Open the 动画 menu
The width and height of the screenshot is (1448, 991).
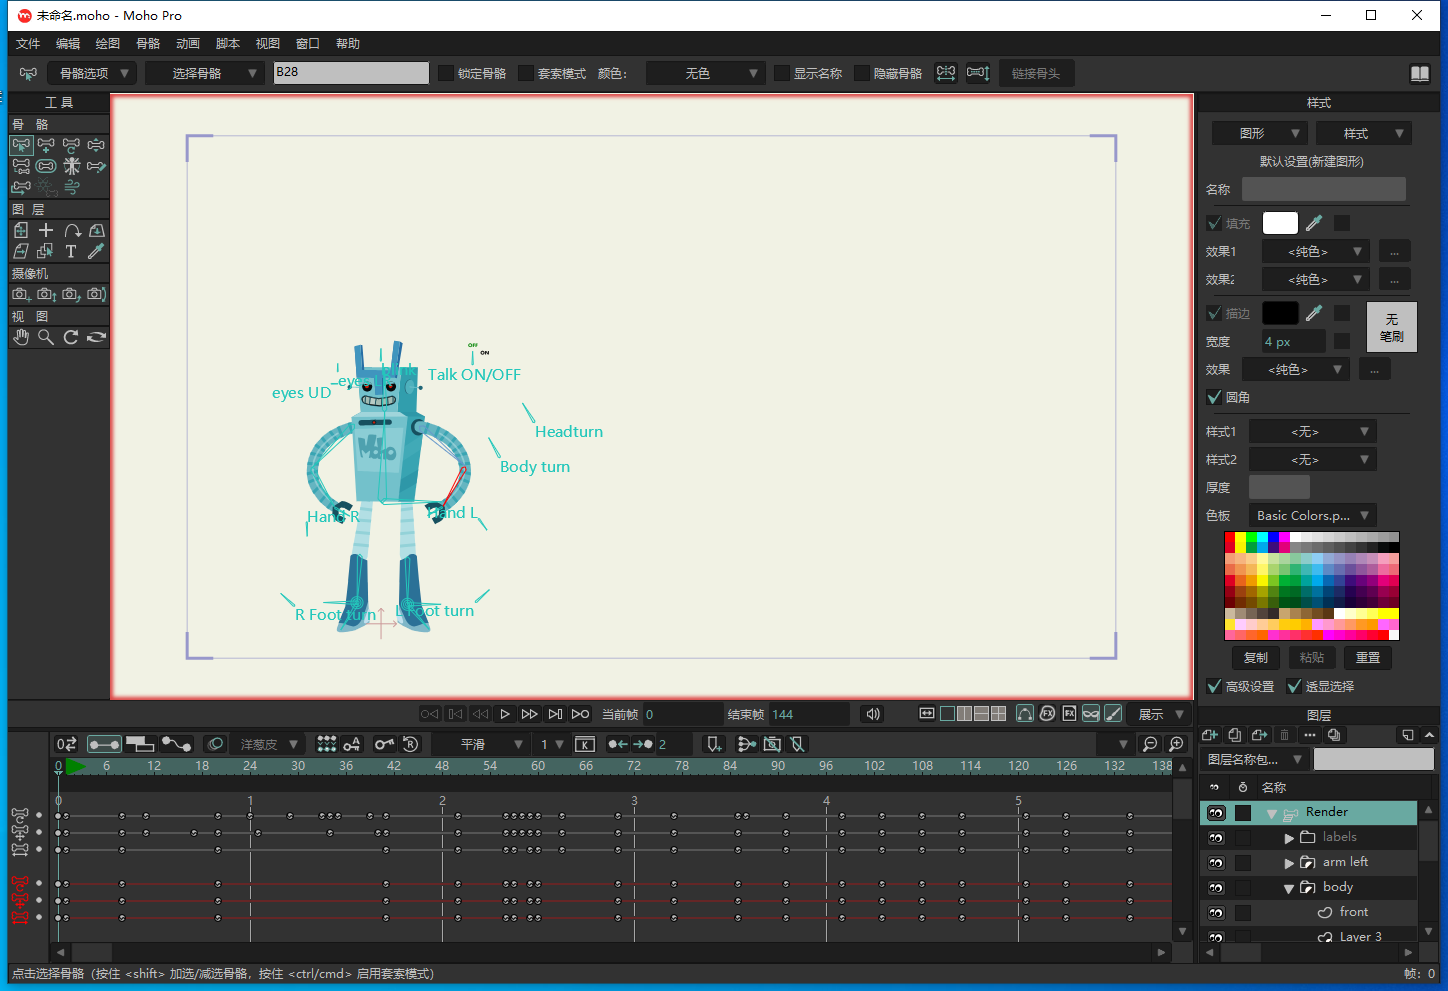point(188,44)
